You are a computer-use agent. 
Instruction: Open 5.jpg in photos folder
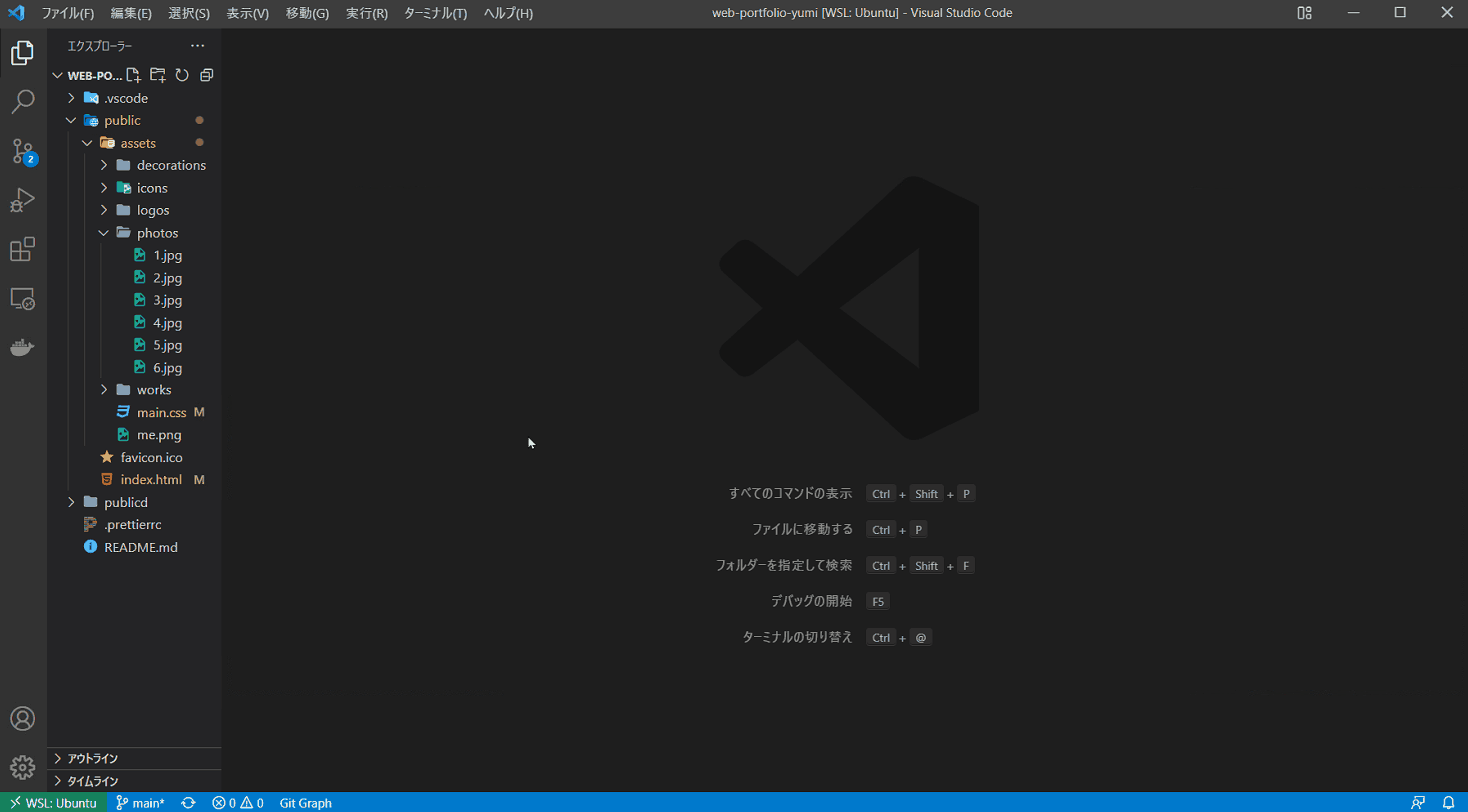pos(134,345)
